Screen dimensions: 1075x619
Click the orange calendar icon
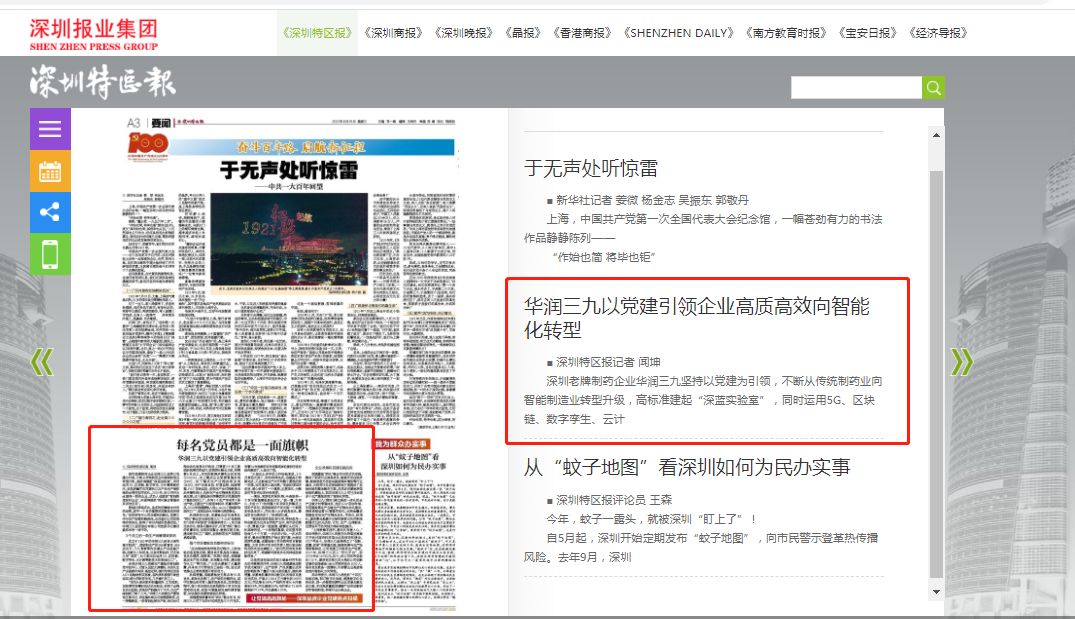(50, 171)
